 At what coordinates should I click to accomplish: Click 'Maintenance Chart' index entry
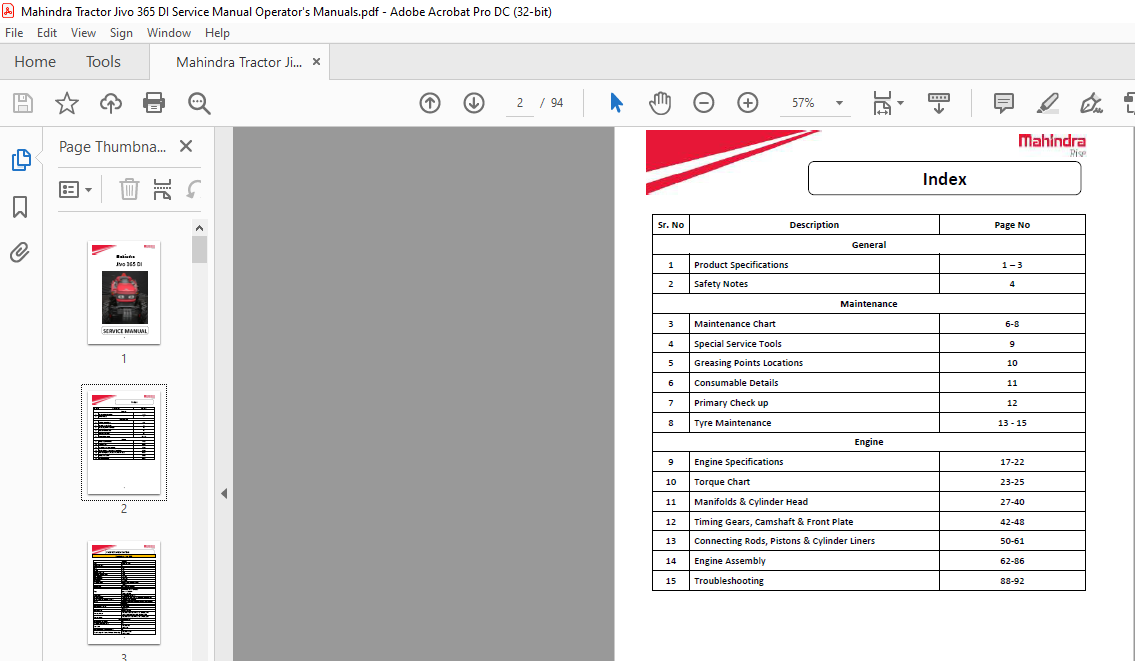click(x=734, y=324)
